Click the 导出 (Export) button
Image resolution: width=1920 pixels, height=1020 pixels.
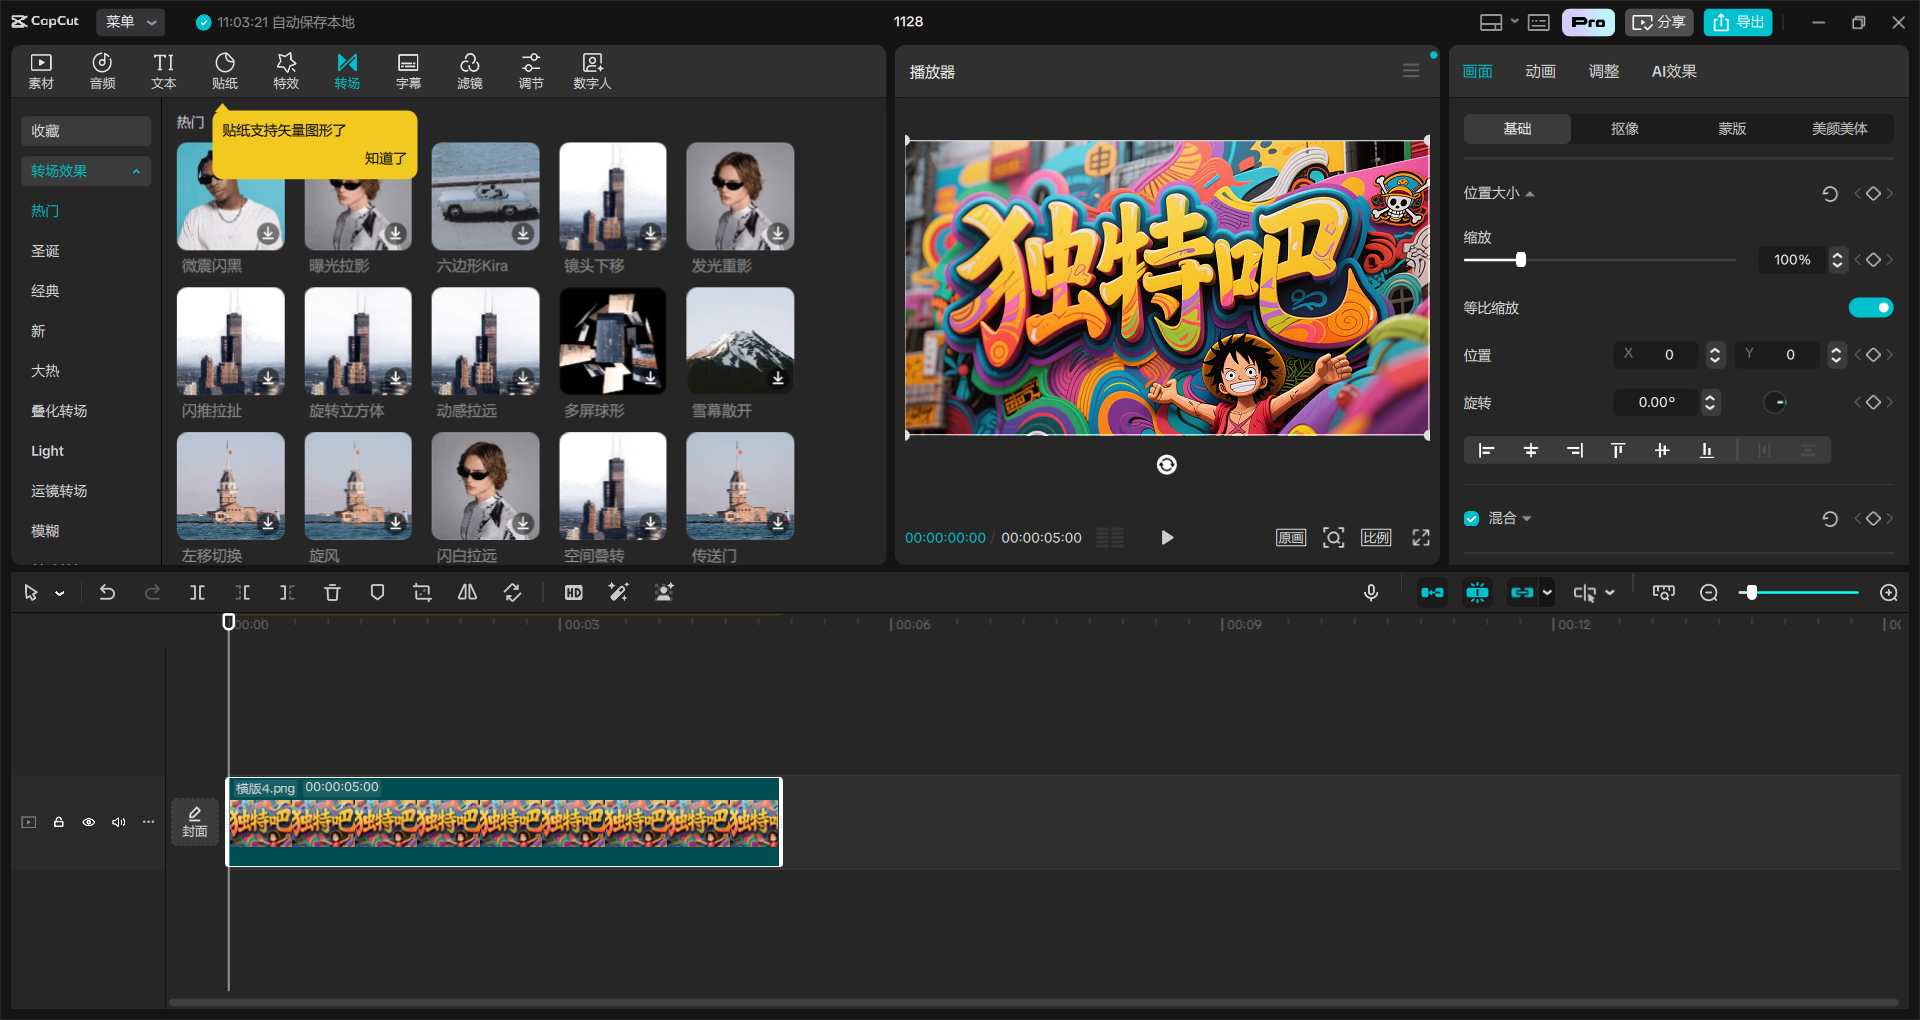(1737, 21)
